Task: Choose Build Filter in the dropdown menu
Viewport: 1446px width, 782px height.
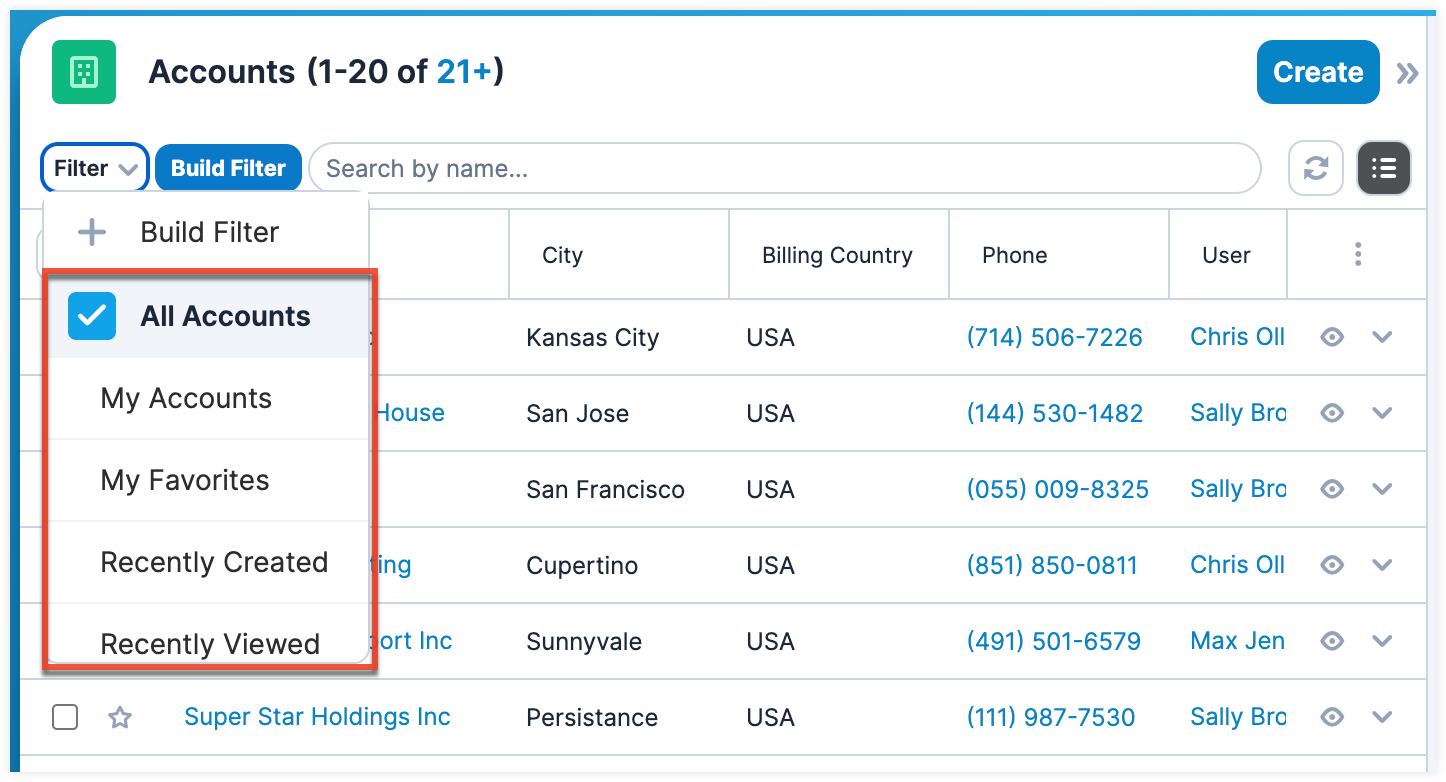Action: 207,232
